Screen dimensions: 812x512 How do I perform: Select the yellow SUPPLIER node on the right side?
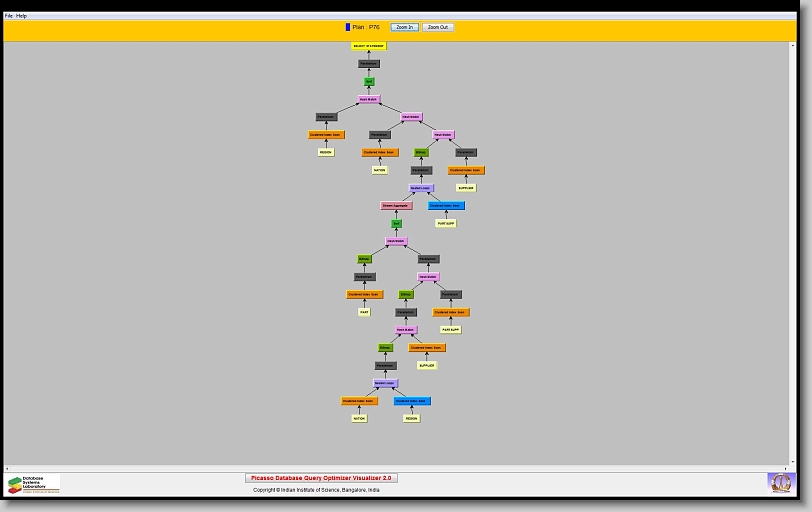[466, 188]
